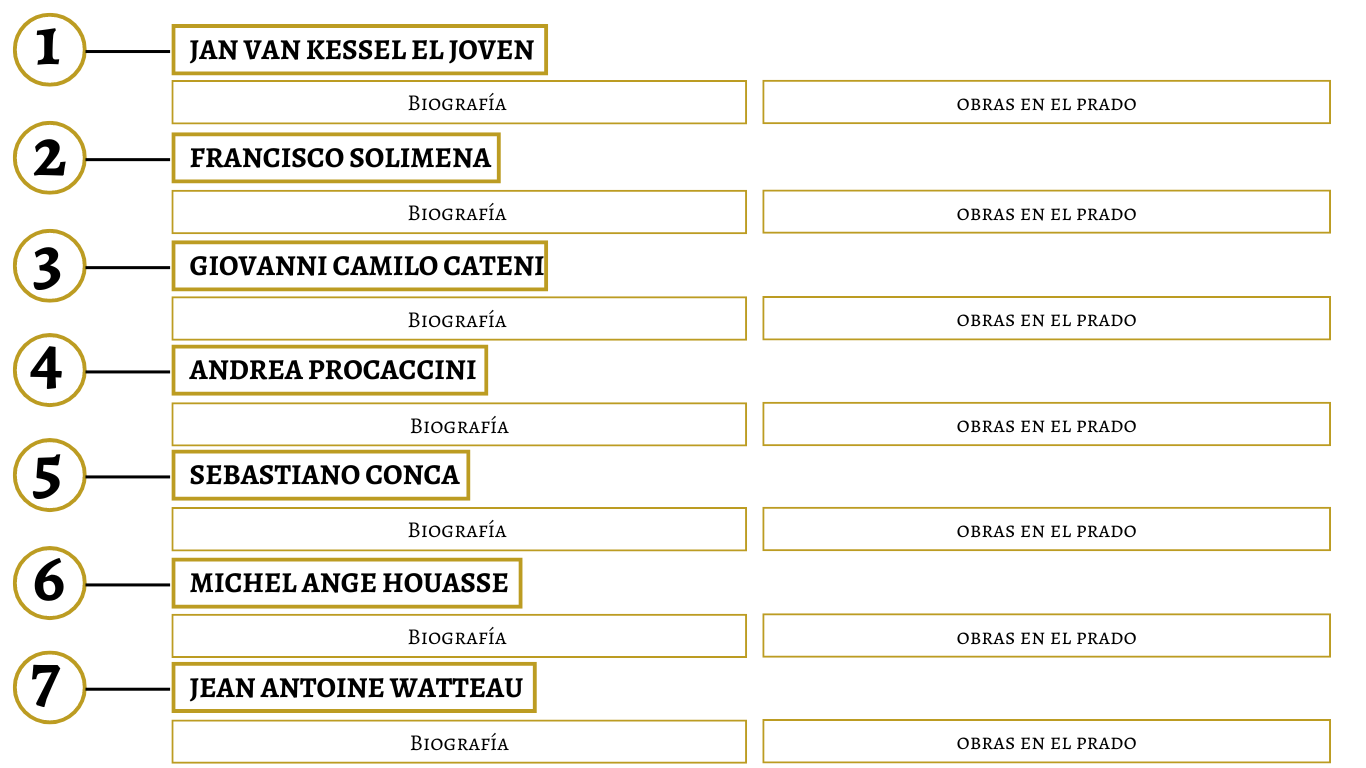This screenshot has width=1366, height=768.
Task: Open Biografía for Jean Antoine Watteau
Action: click(459, 741)
